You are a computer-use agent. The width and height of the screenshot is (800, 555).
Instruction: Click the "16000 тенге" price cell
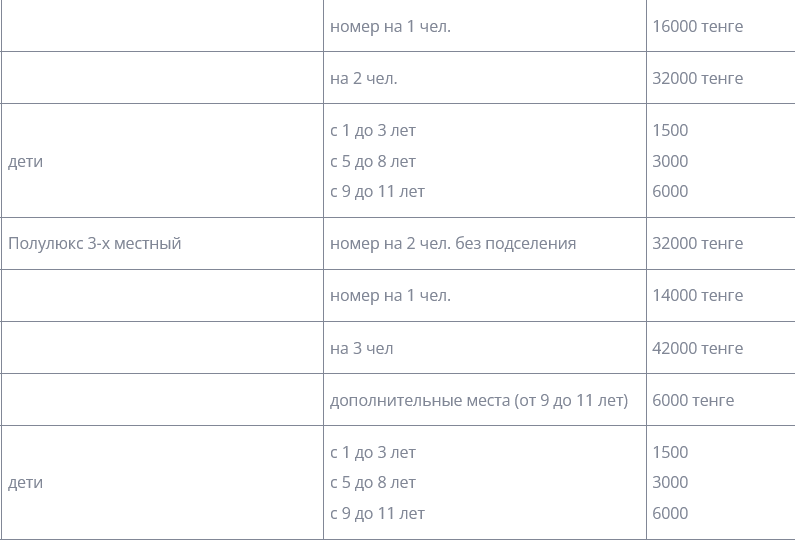697,26
